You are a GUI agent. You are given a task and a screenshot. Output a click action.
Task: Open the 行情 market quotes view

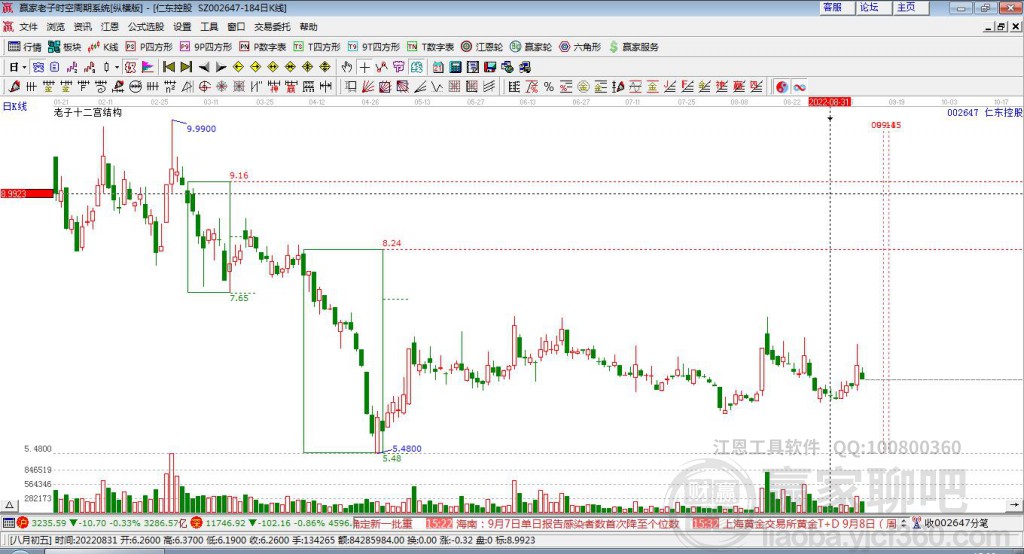25,47
